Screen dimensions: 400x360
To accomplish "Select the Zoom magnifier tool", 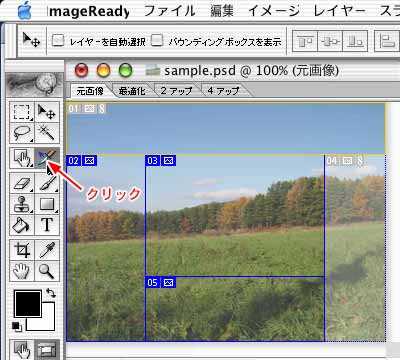I will click(x=47, y=271).
